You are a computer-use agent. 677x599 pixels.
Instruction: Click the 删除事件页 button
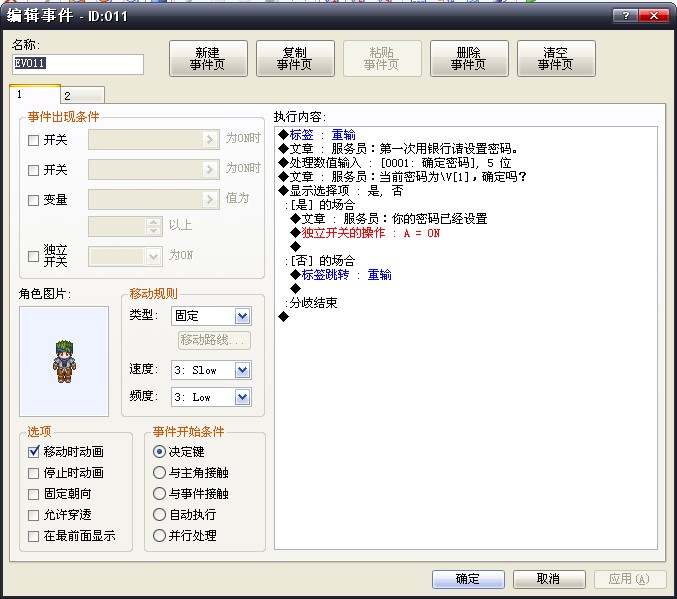point(469,59)
